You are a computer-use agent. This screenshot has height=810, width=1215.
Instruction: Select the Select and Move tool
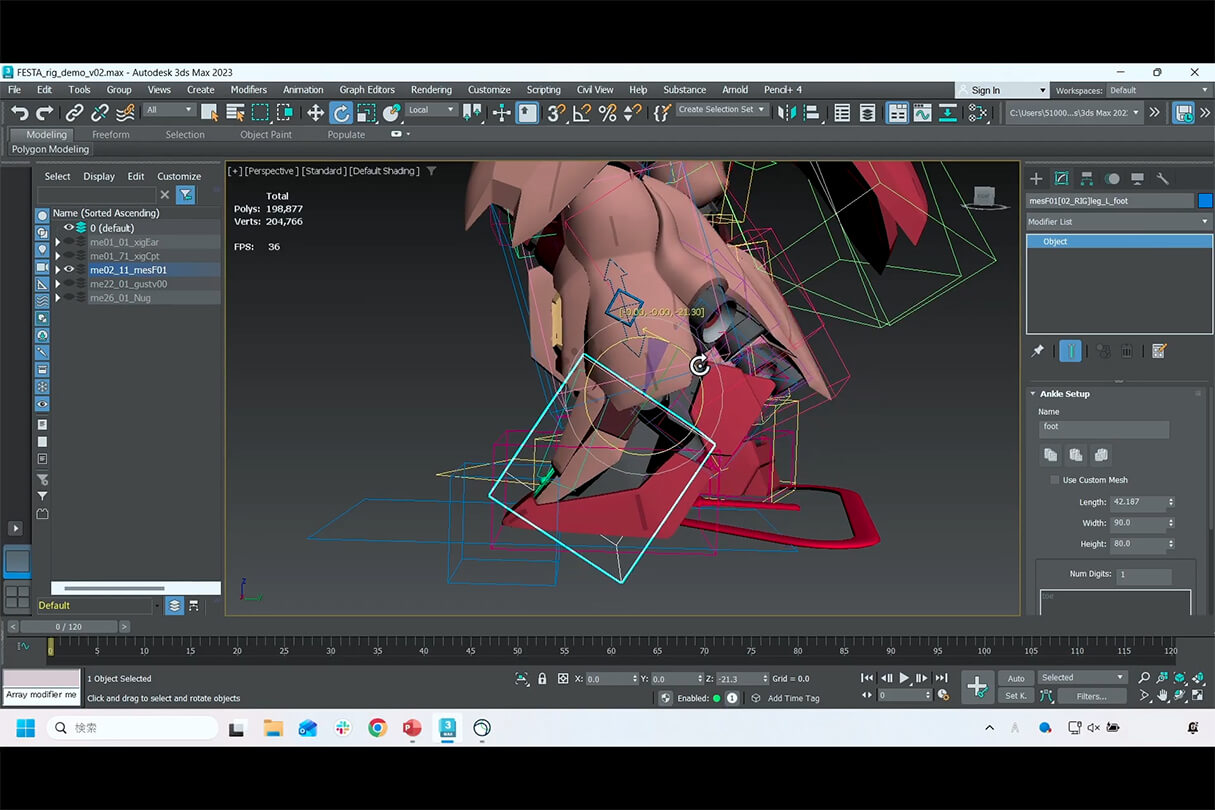tap(315, 113)
